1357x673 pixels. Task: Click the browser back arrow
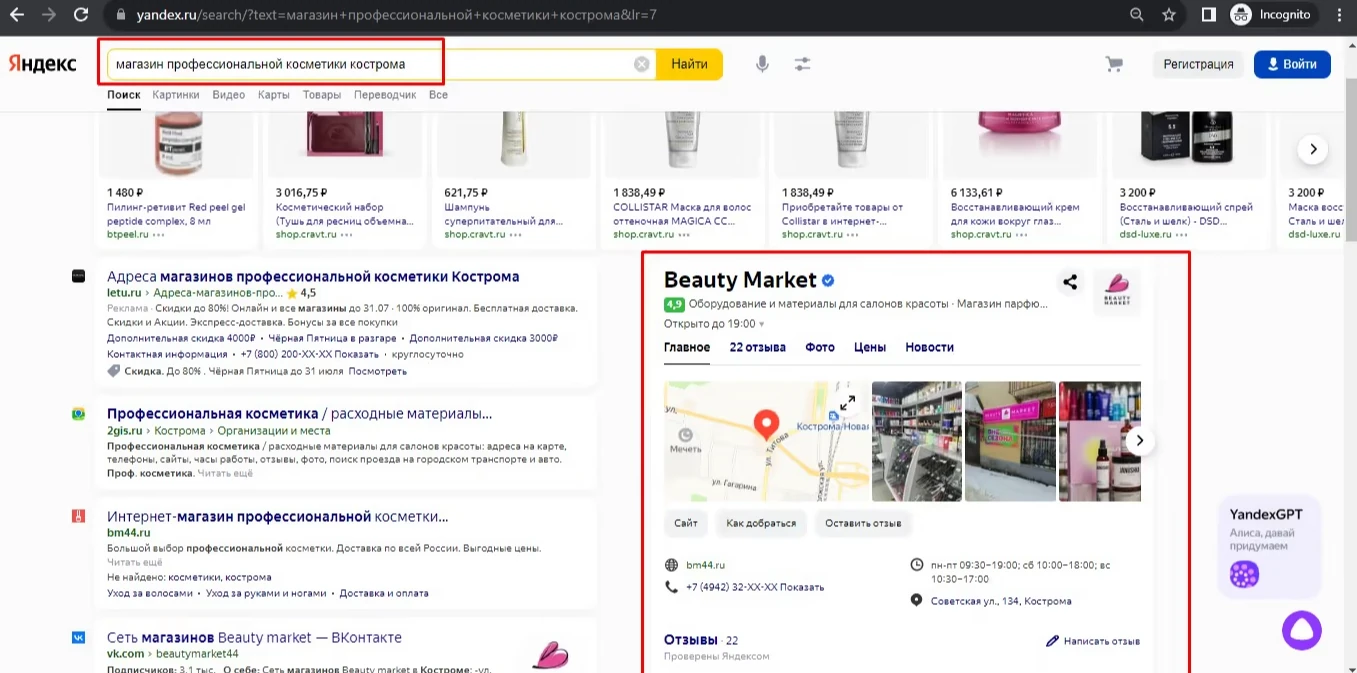pyautogui.click(x=18, y=15)
